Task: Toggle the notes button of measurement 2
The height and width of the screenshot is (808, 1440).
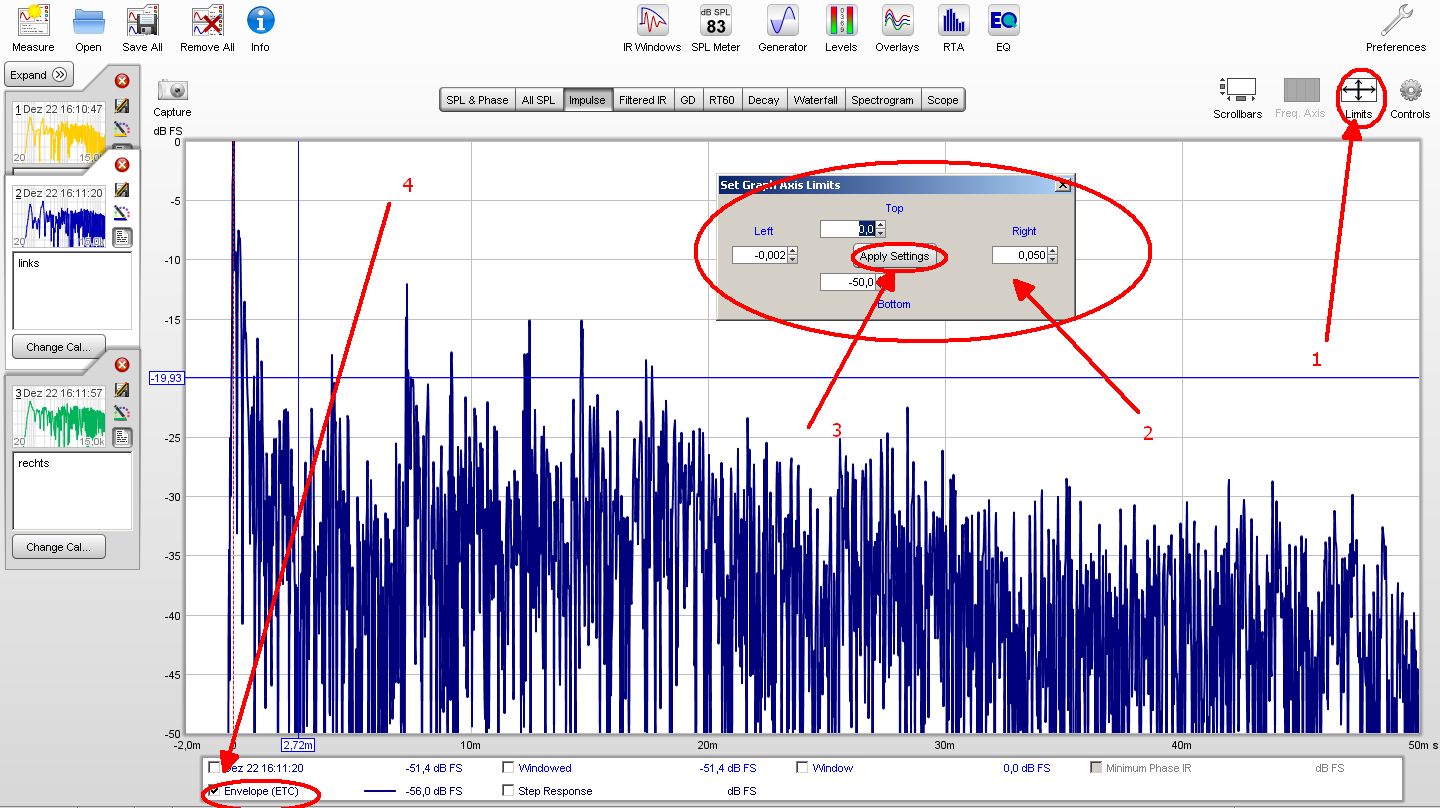Action: (x=122, y=236)
